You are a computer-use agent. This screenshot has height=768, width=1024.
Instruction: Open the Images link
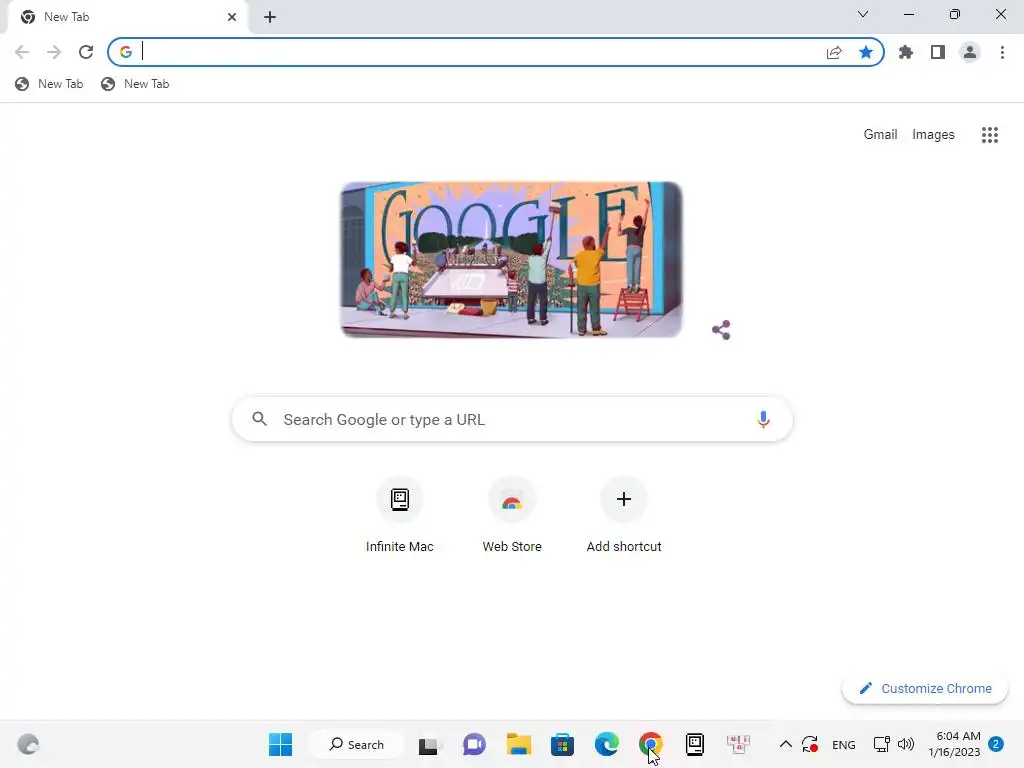tap(933, 135)
